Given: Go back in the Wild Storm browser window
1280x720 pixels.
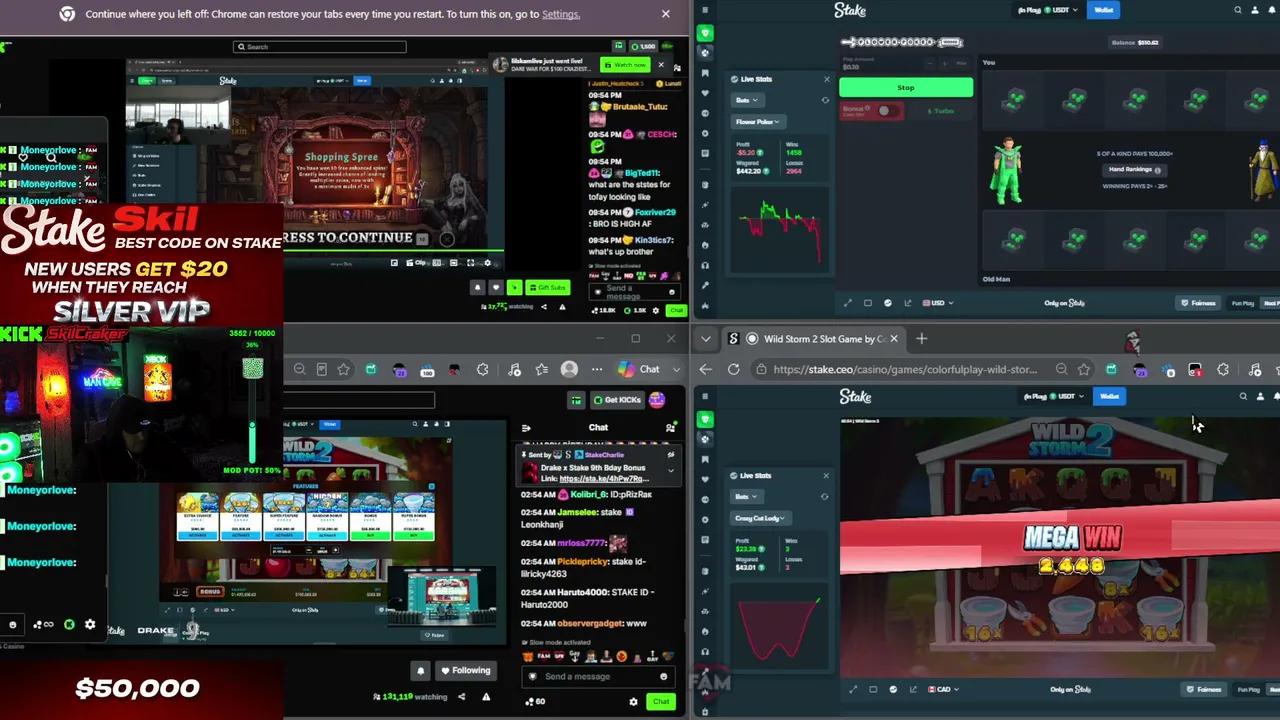Looking at the screenshot, I should click(705, 369).
